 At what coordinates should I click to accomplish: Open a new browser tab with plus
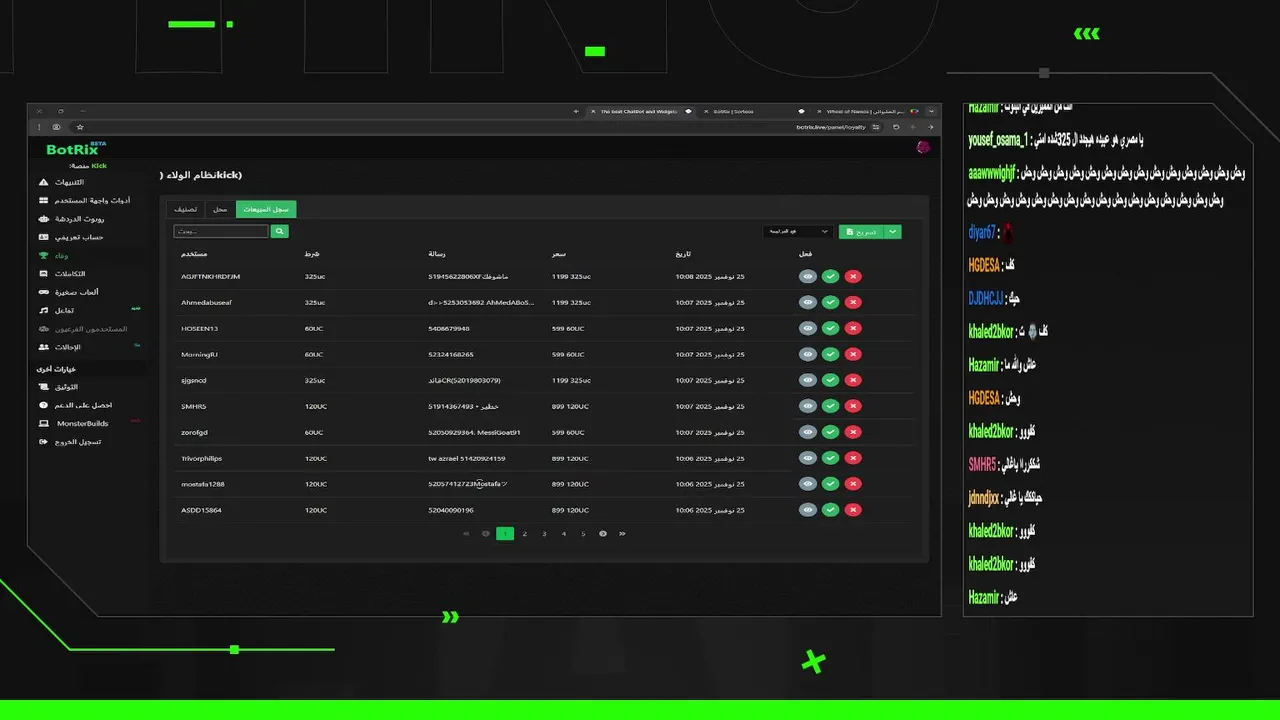(575, 111)
